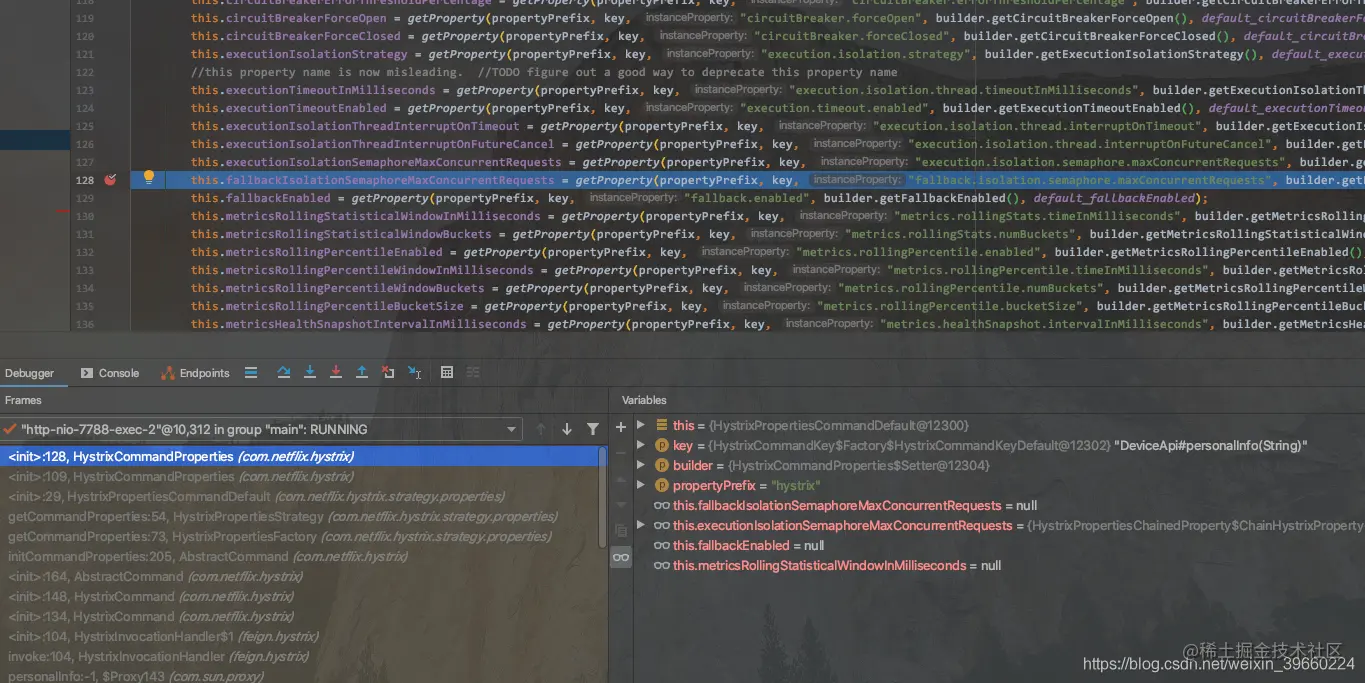
Task: Click the line 122 TODO comment
Action: pyautogui.click(x=544, y=72)
